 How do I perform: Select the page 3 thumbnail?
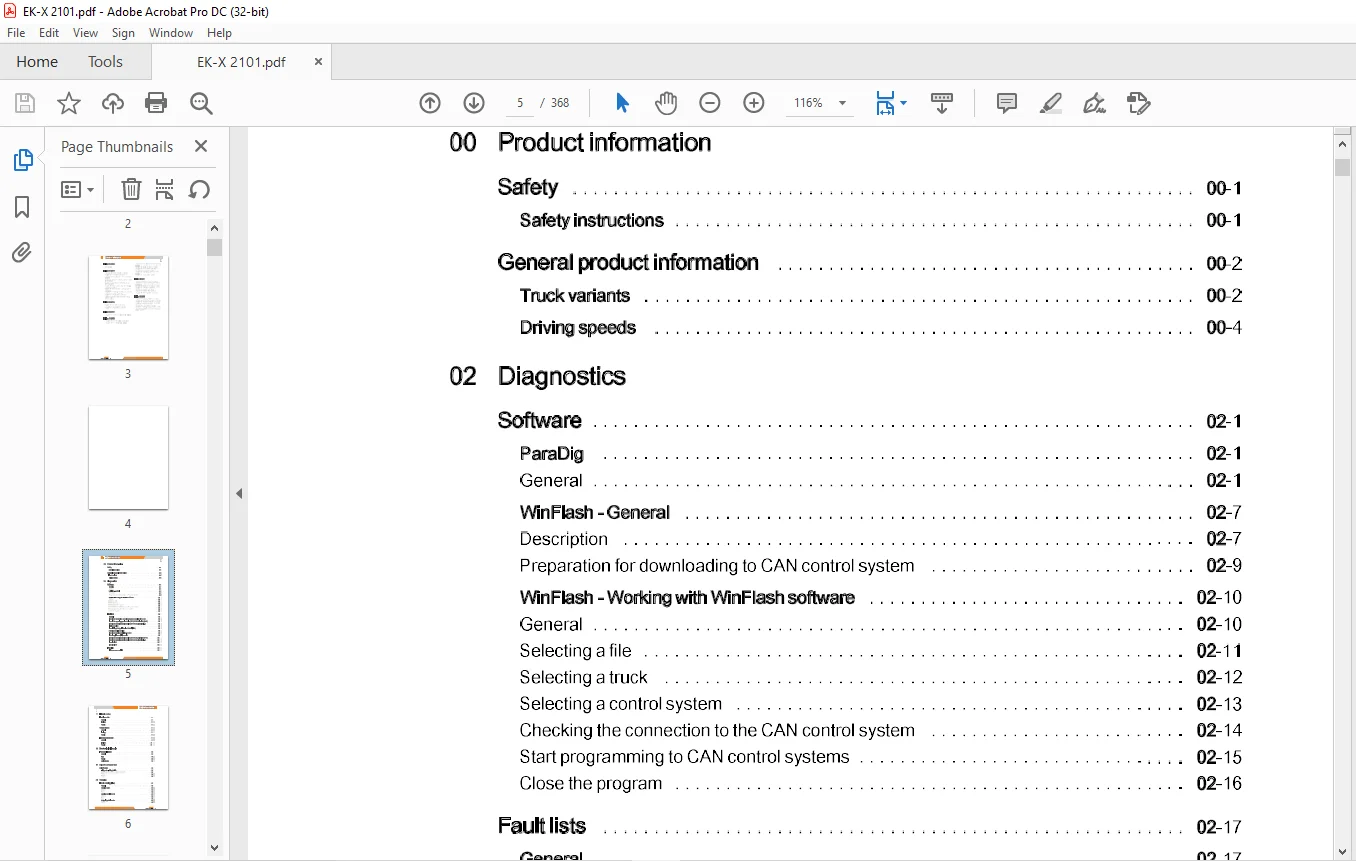[x=128, y=307]
